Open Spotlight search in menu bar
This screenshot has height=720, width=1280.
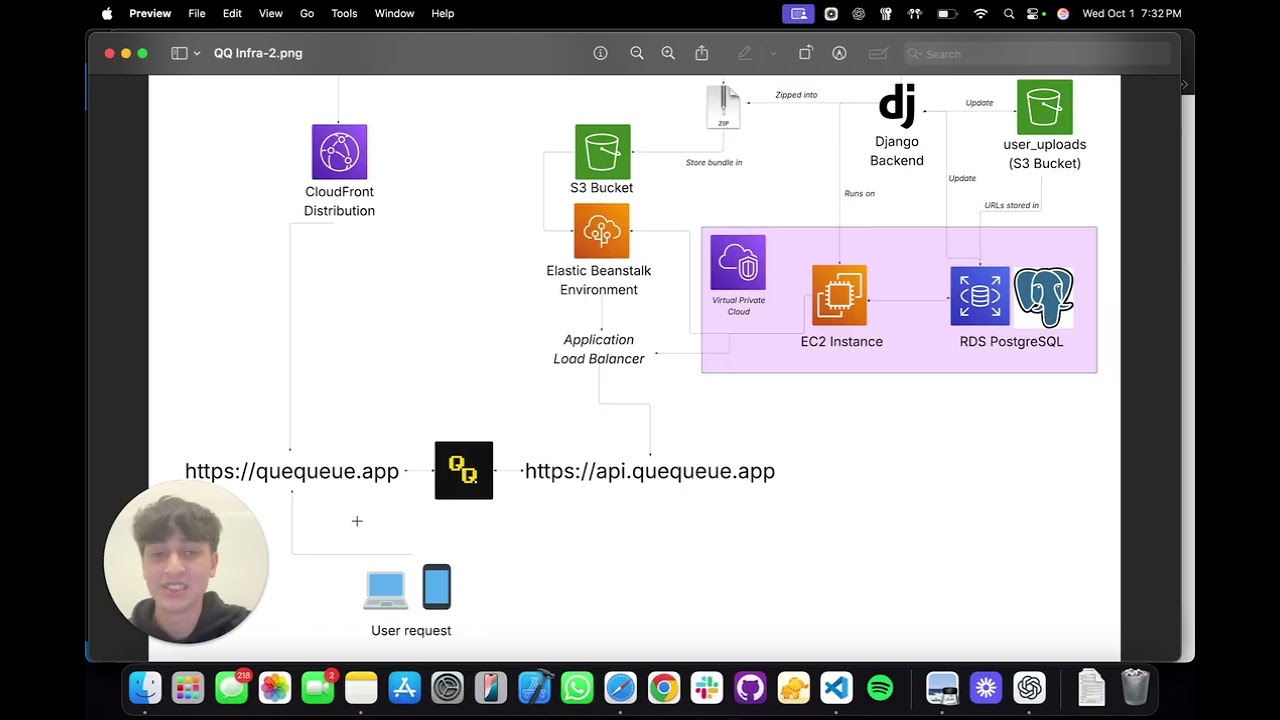(1009, 13)
